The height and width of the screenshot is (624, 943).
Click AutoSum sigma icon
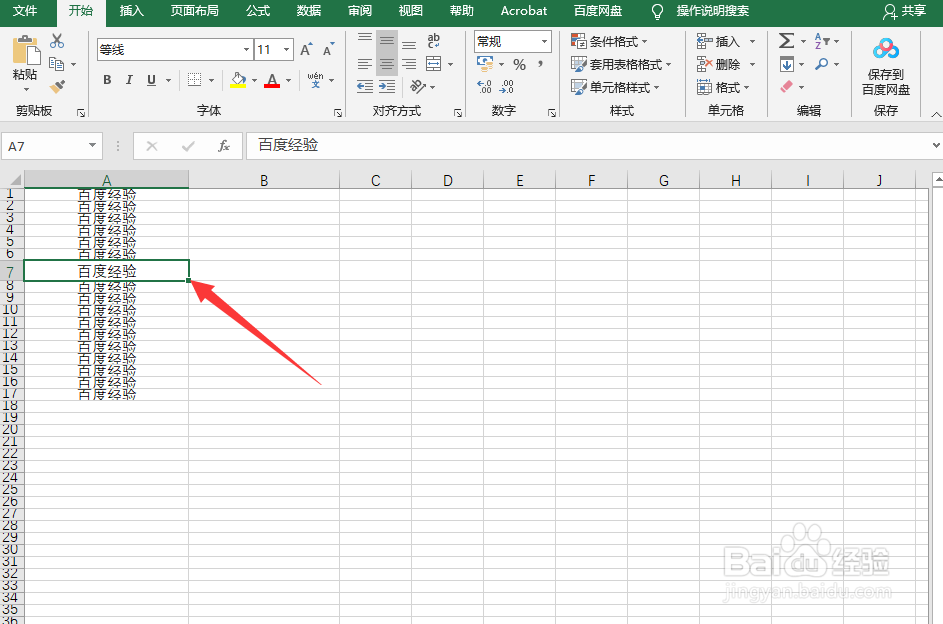pyautogui.click(x=786, y=41)
